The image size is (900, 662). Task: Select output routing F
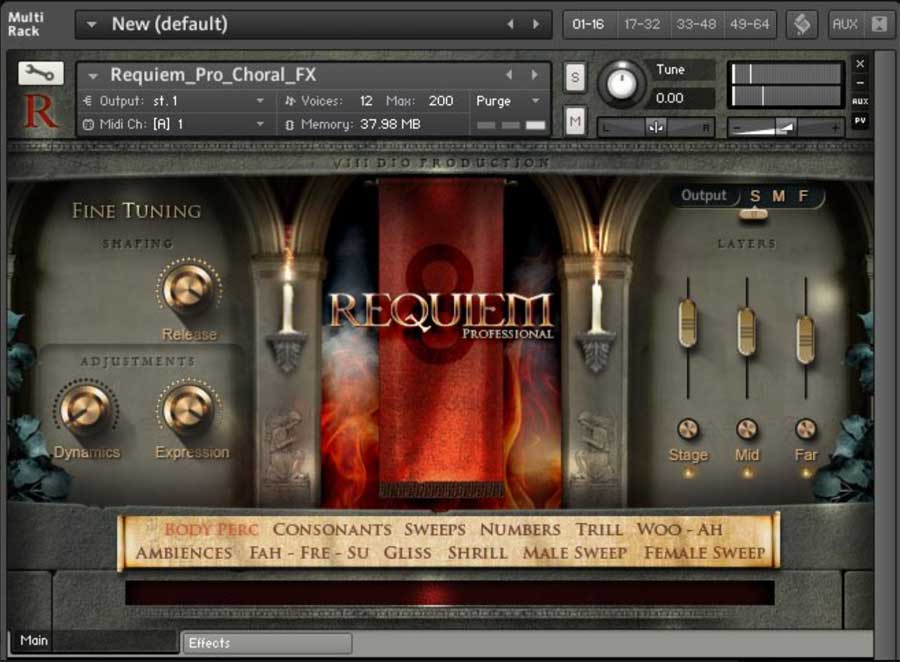click(x=803, y=196)
